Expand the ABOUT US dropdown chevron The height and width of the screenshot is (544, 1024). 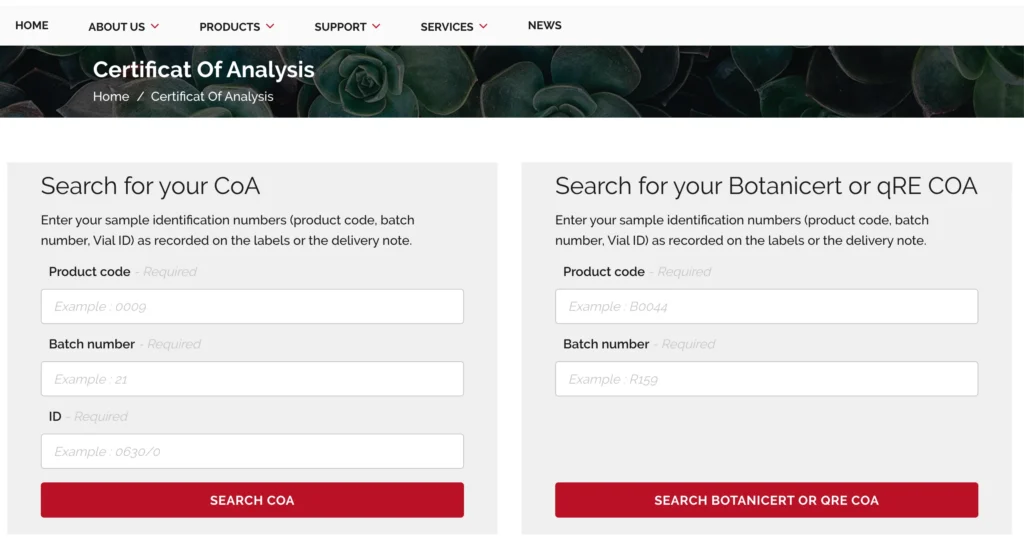[155, 27]
